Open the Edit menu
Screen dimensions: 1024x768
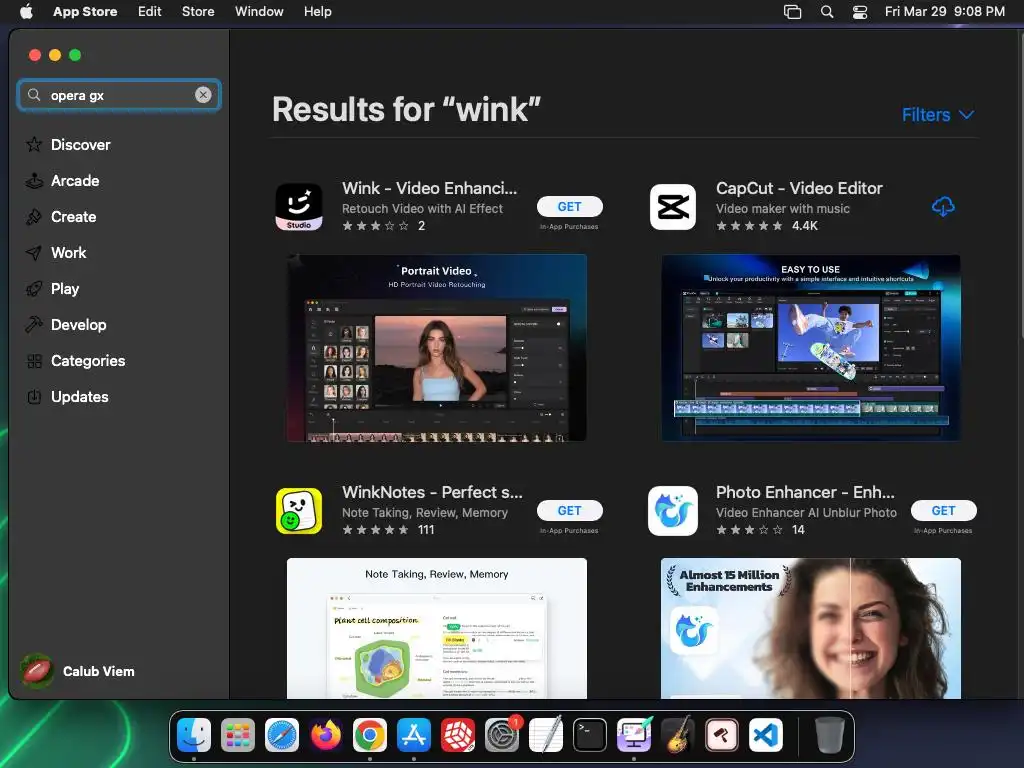[150, 11]
